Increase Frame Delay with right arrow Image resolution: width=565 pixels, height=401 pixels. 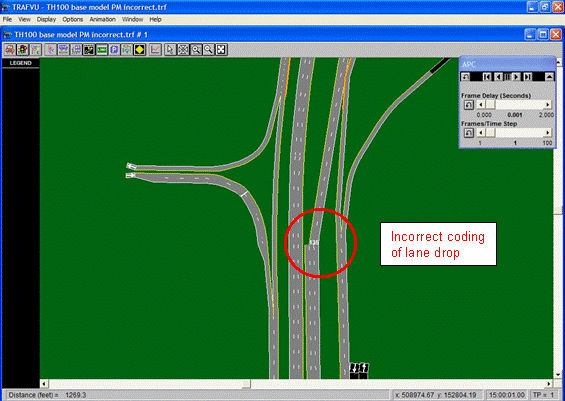pyautogui.click(x=548, y=105)
